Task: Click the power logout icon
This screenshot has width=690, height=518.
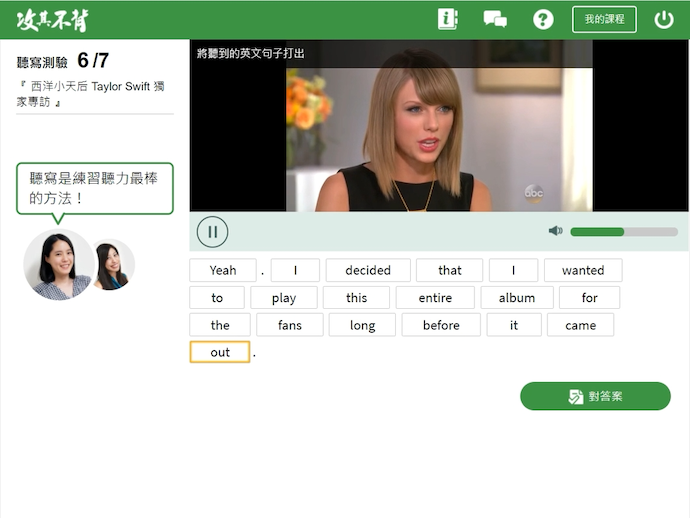Action: click(664, 19)
